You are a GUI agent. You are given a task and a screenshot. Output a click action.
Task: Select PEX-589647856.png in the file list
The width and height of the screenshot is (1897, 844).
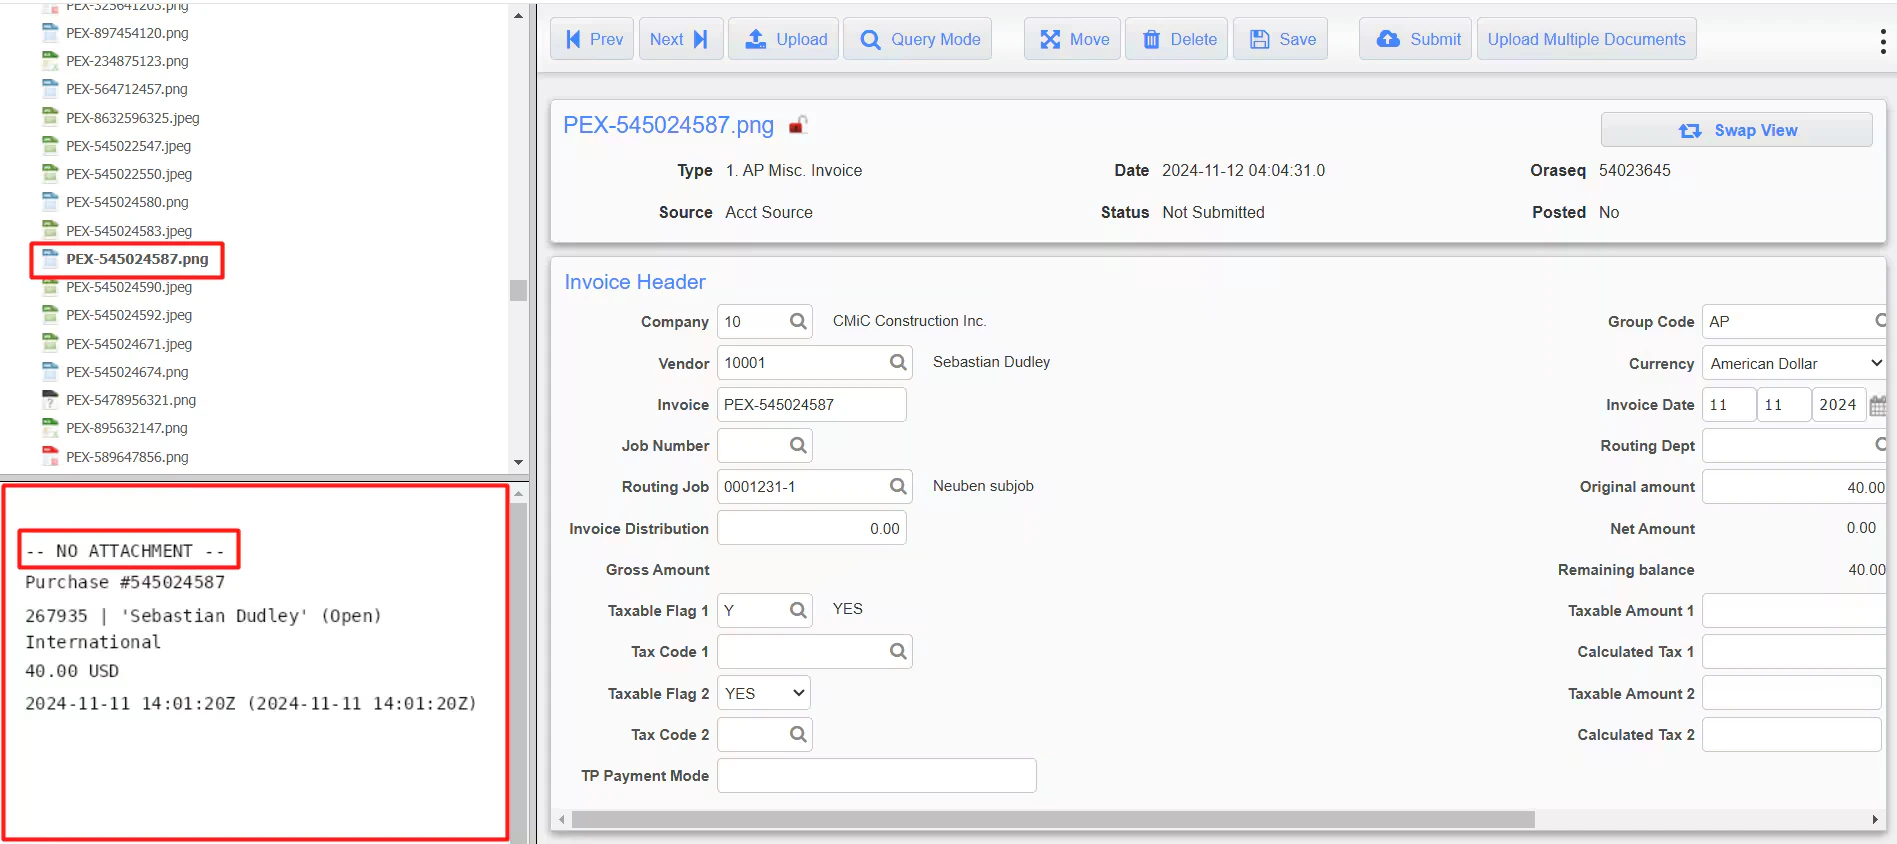tap(127, 457)
